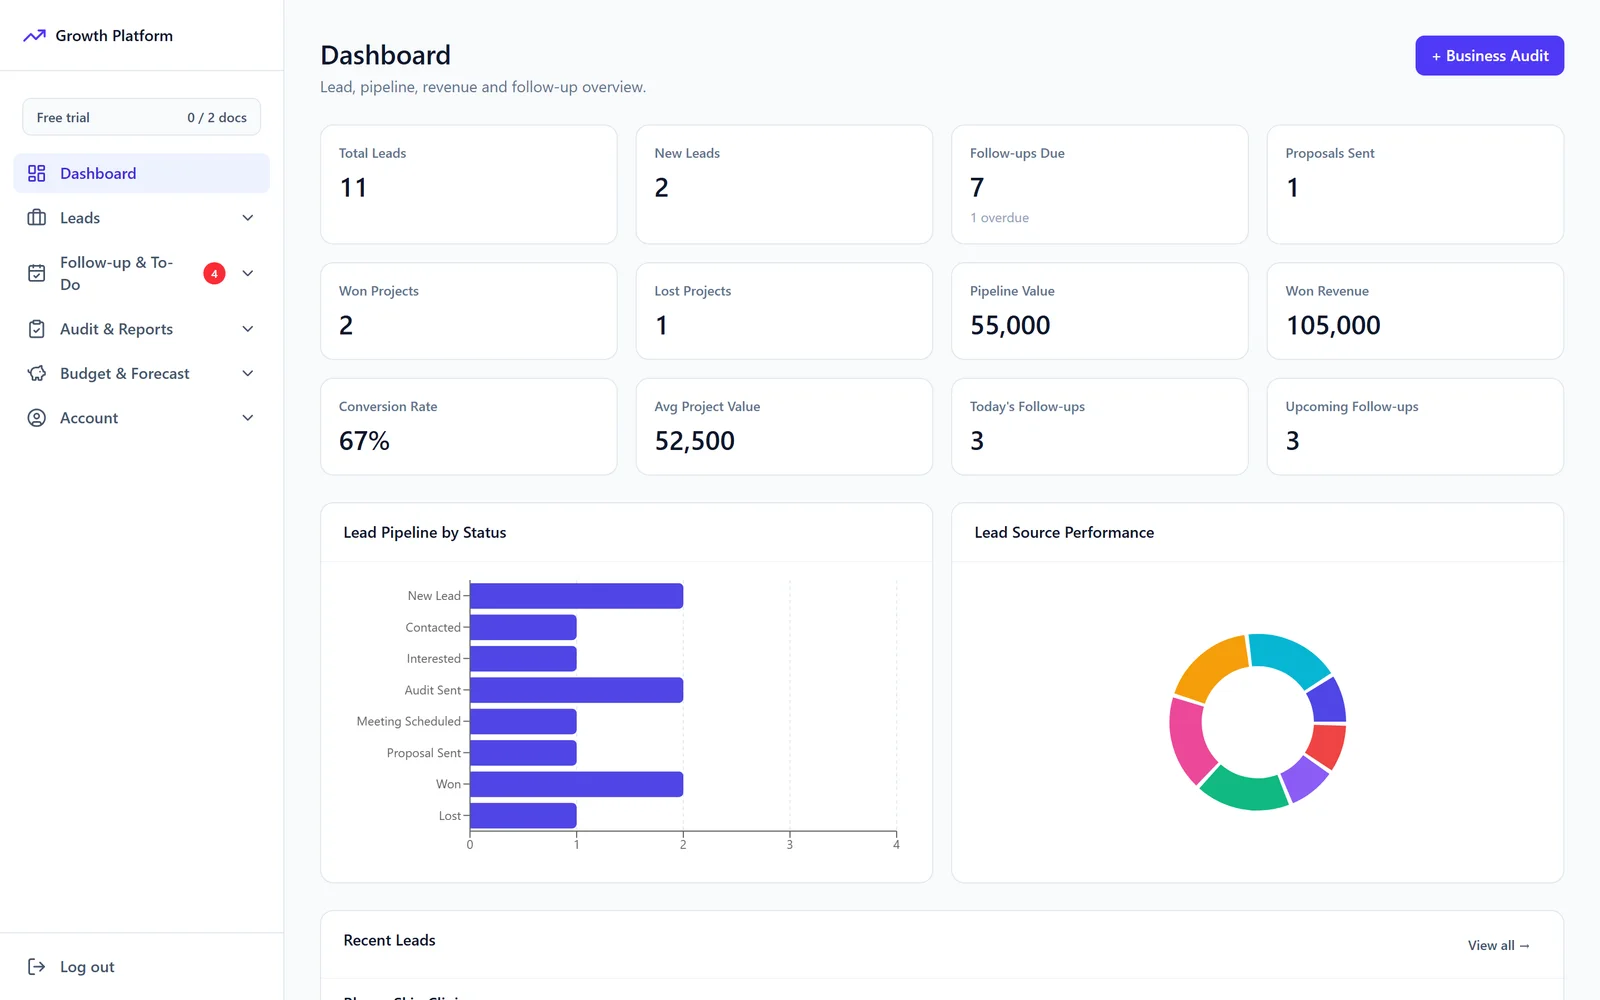Click the orange donut chart segment

tap(1211, 667)
